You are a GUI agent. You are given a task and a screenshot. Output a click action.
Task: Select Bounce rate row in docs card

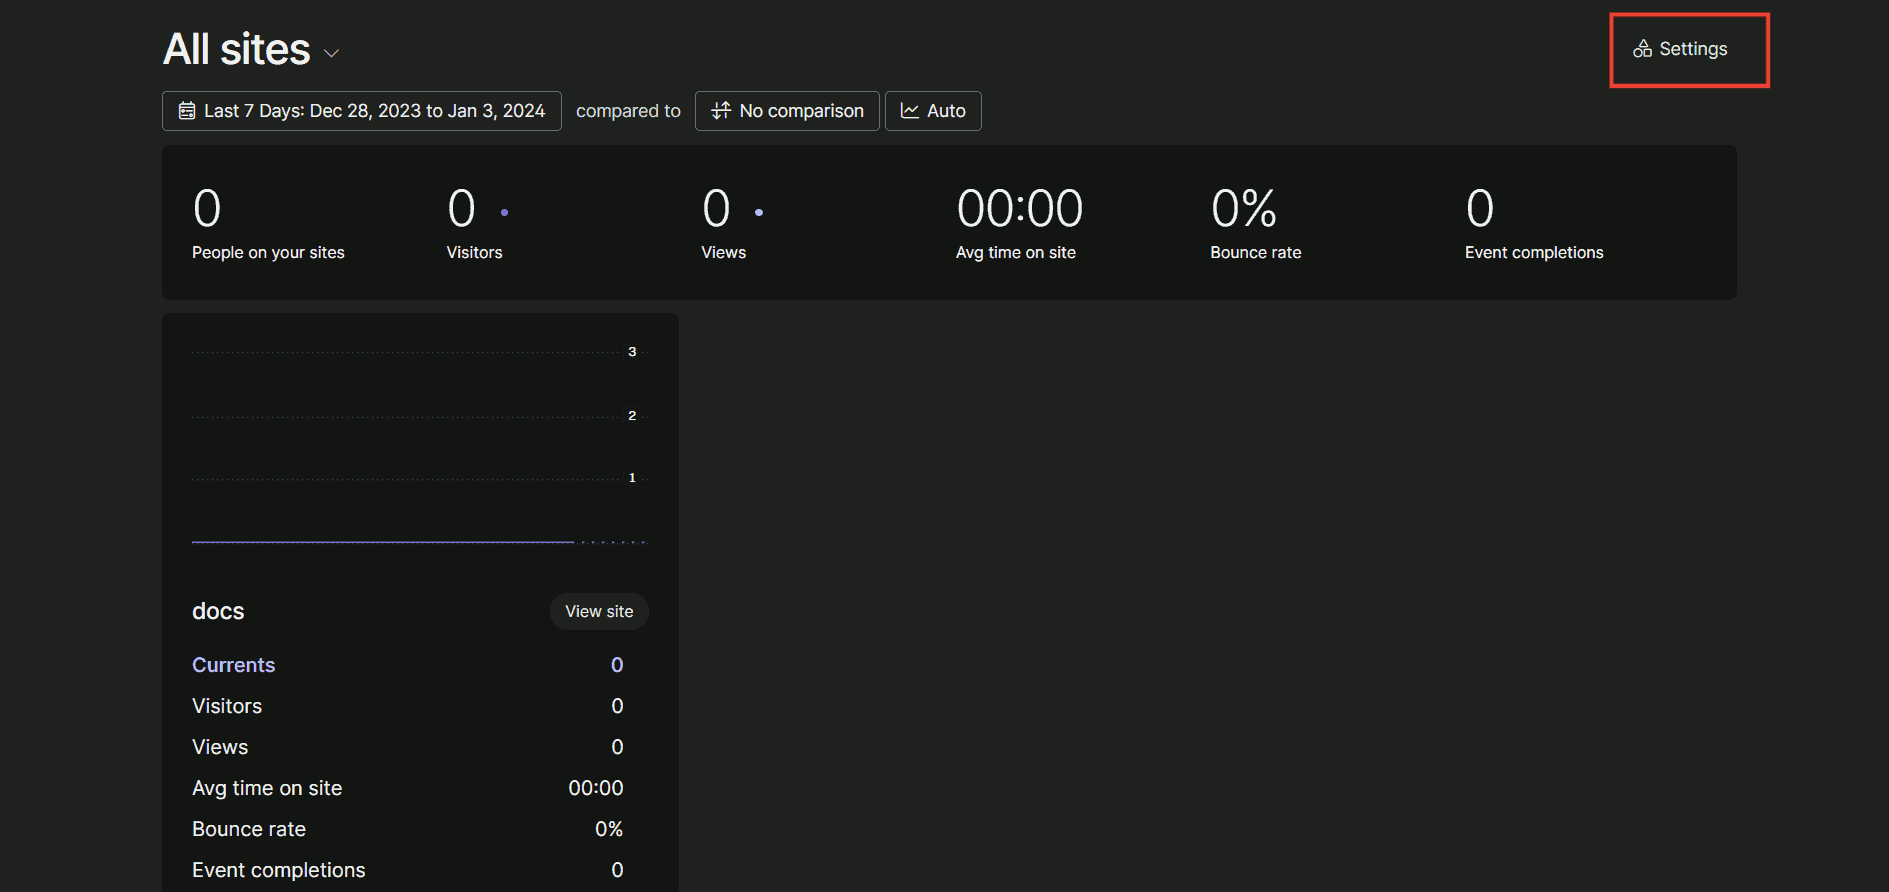(249, 829)
